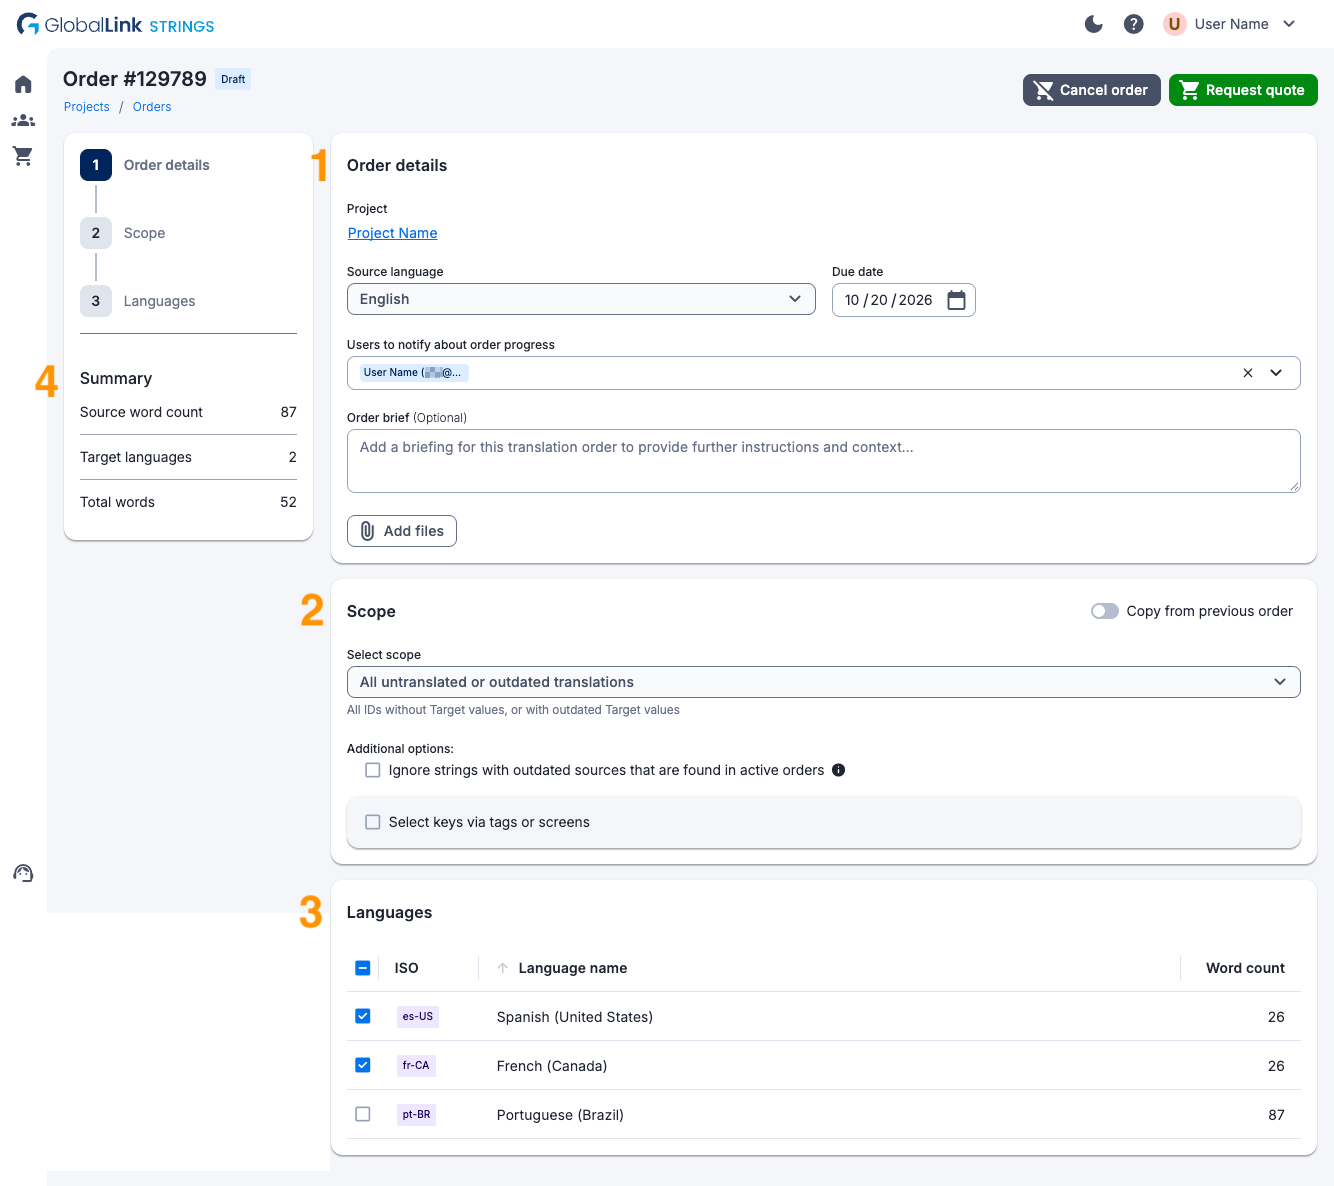Viewport: 1334px width, 1186px height.
Task: Click the Cancel order button
Action: tap(1091, 90)
